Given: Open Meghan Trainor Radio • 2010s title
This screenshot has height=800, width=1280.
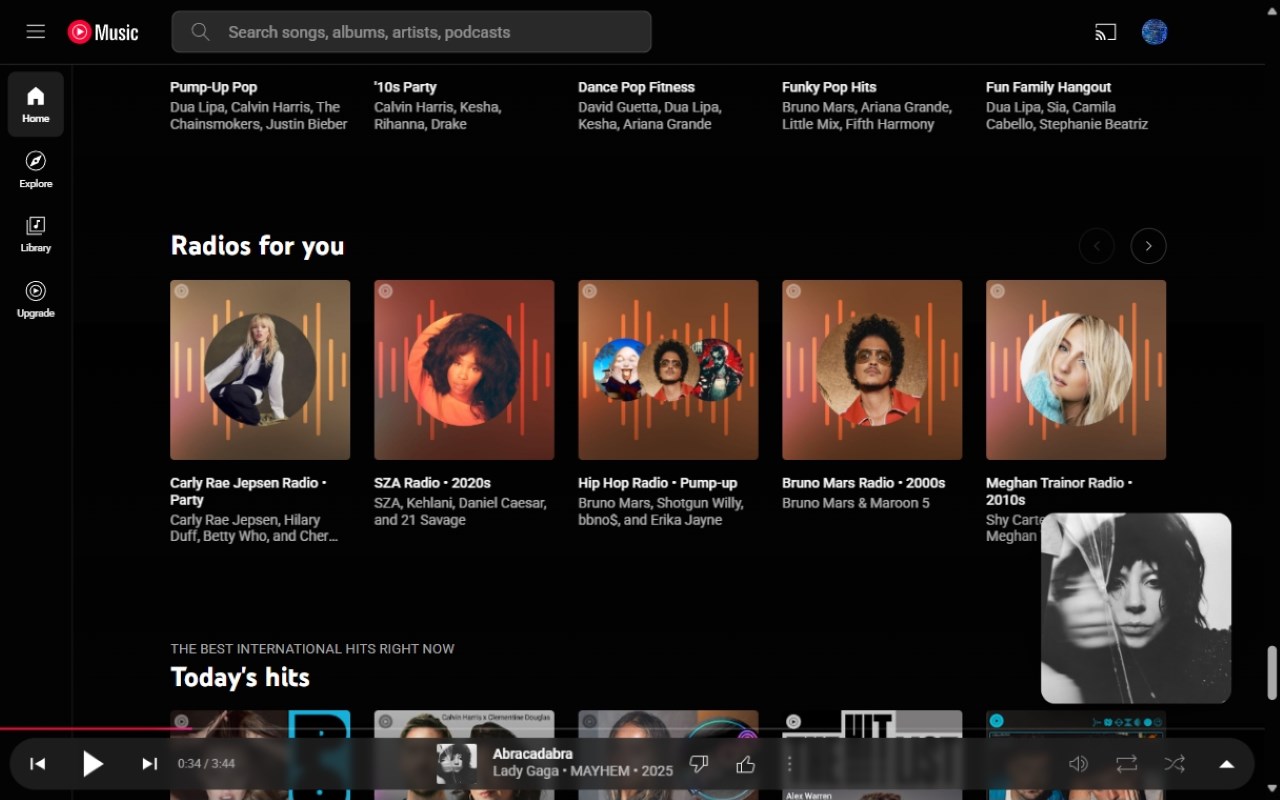Looking at the screenshot, I should [1059, 491].
